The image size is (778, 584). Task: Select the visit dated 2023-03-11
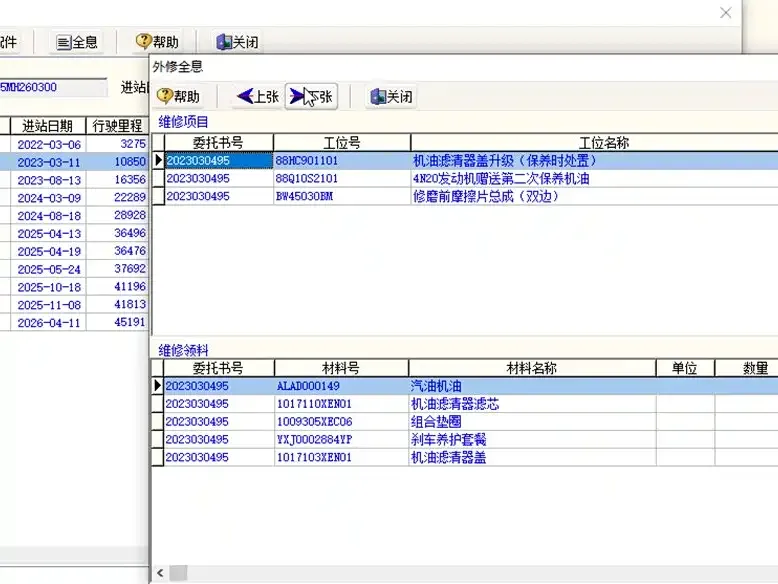[x=74, y=162]
